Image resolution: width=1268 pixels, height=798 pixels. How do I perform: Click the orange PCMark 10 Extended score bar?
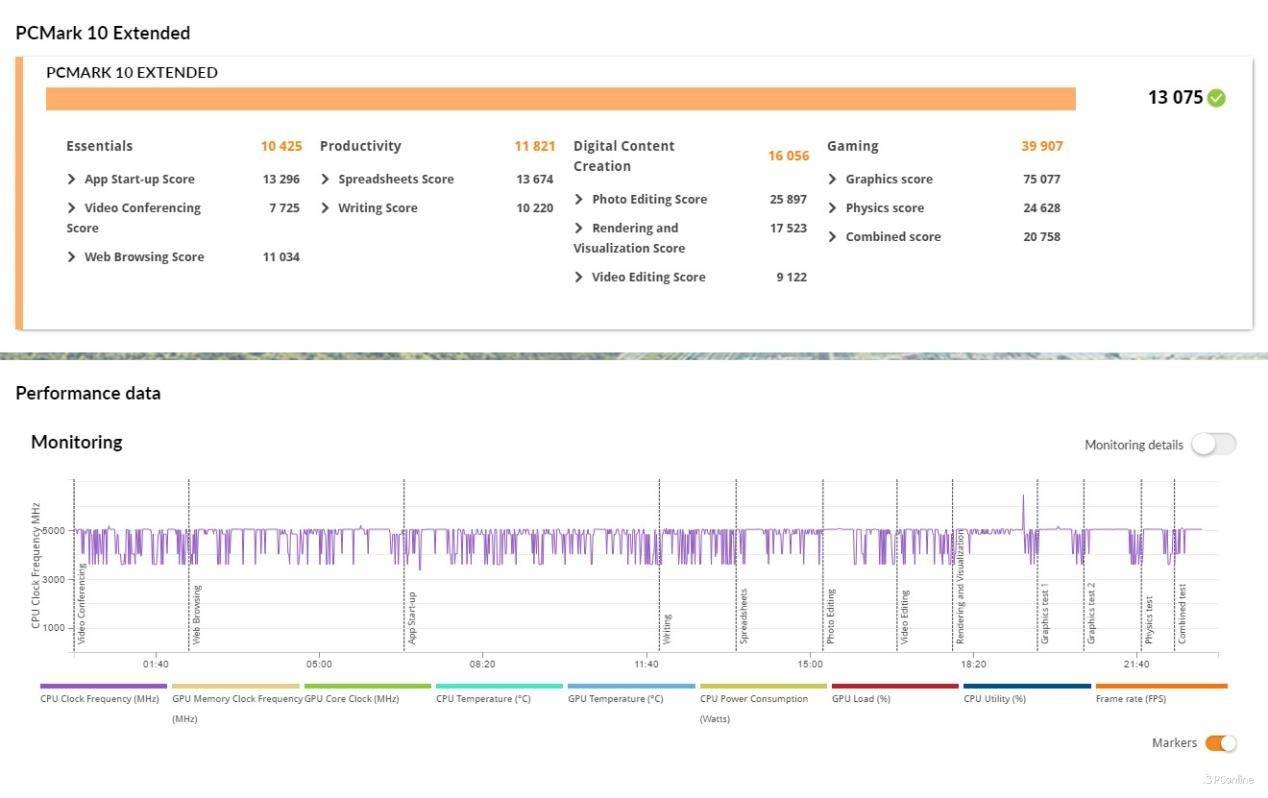pyautogui.click(x=560, y=99)
